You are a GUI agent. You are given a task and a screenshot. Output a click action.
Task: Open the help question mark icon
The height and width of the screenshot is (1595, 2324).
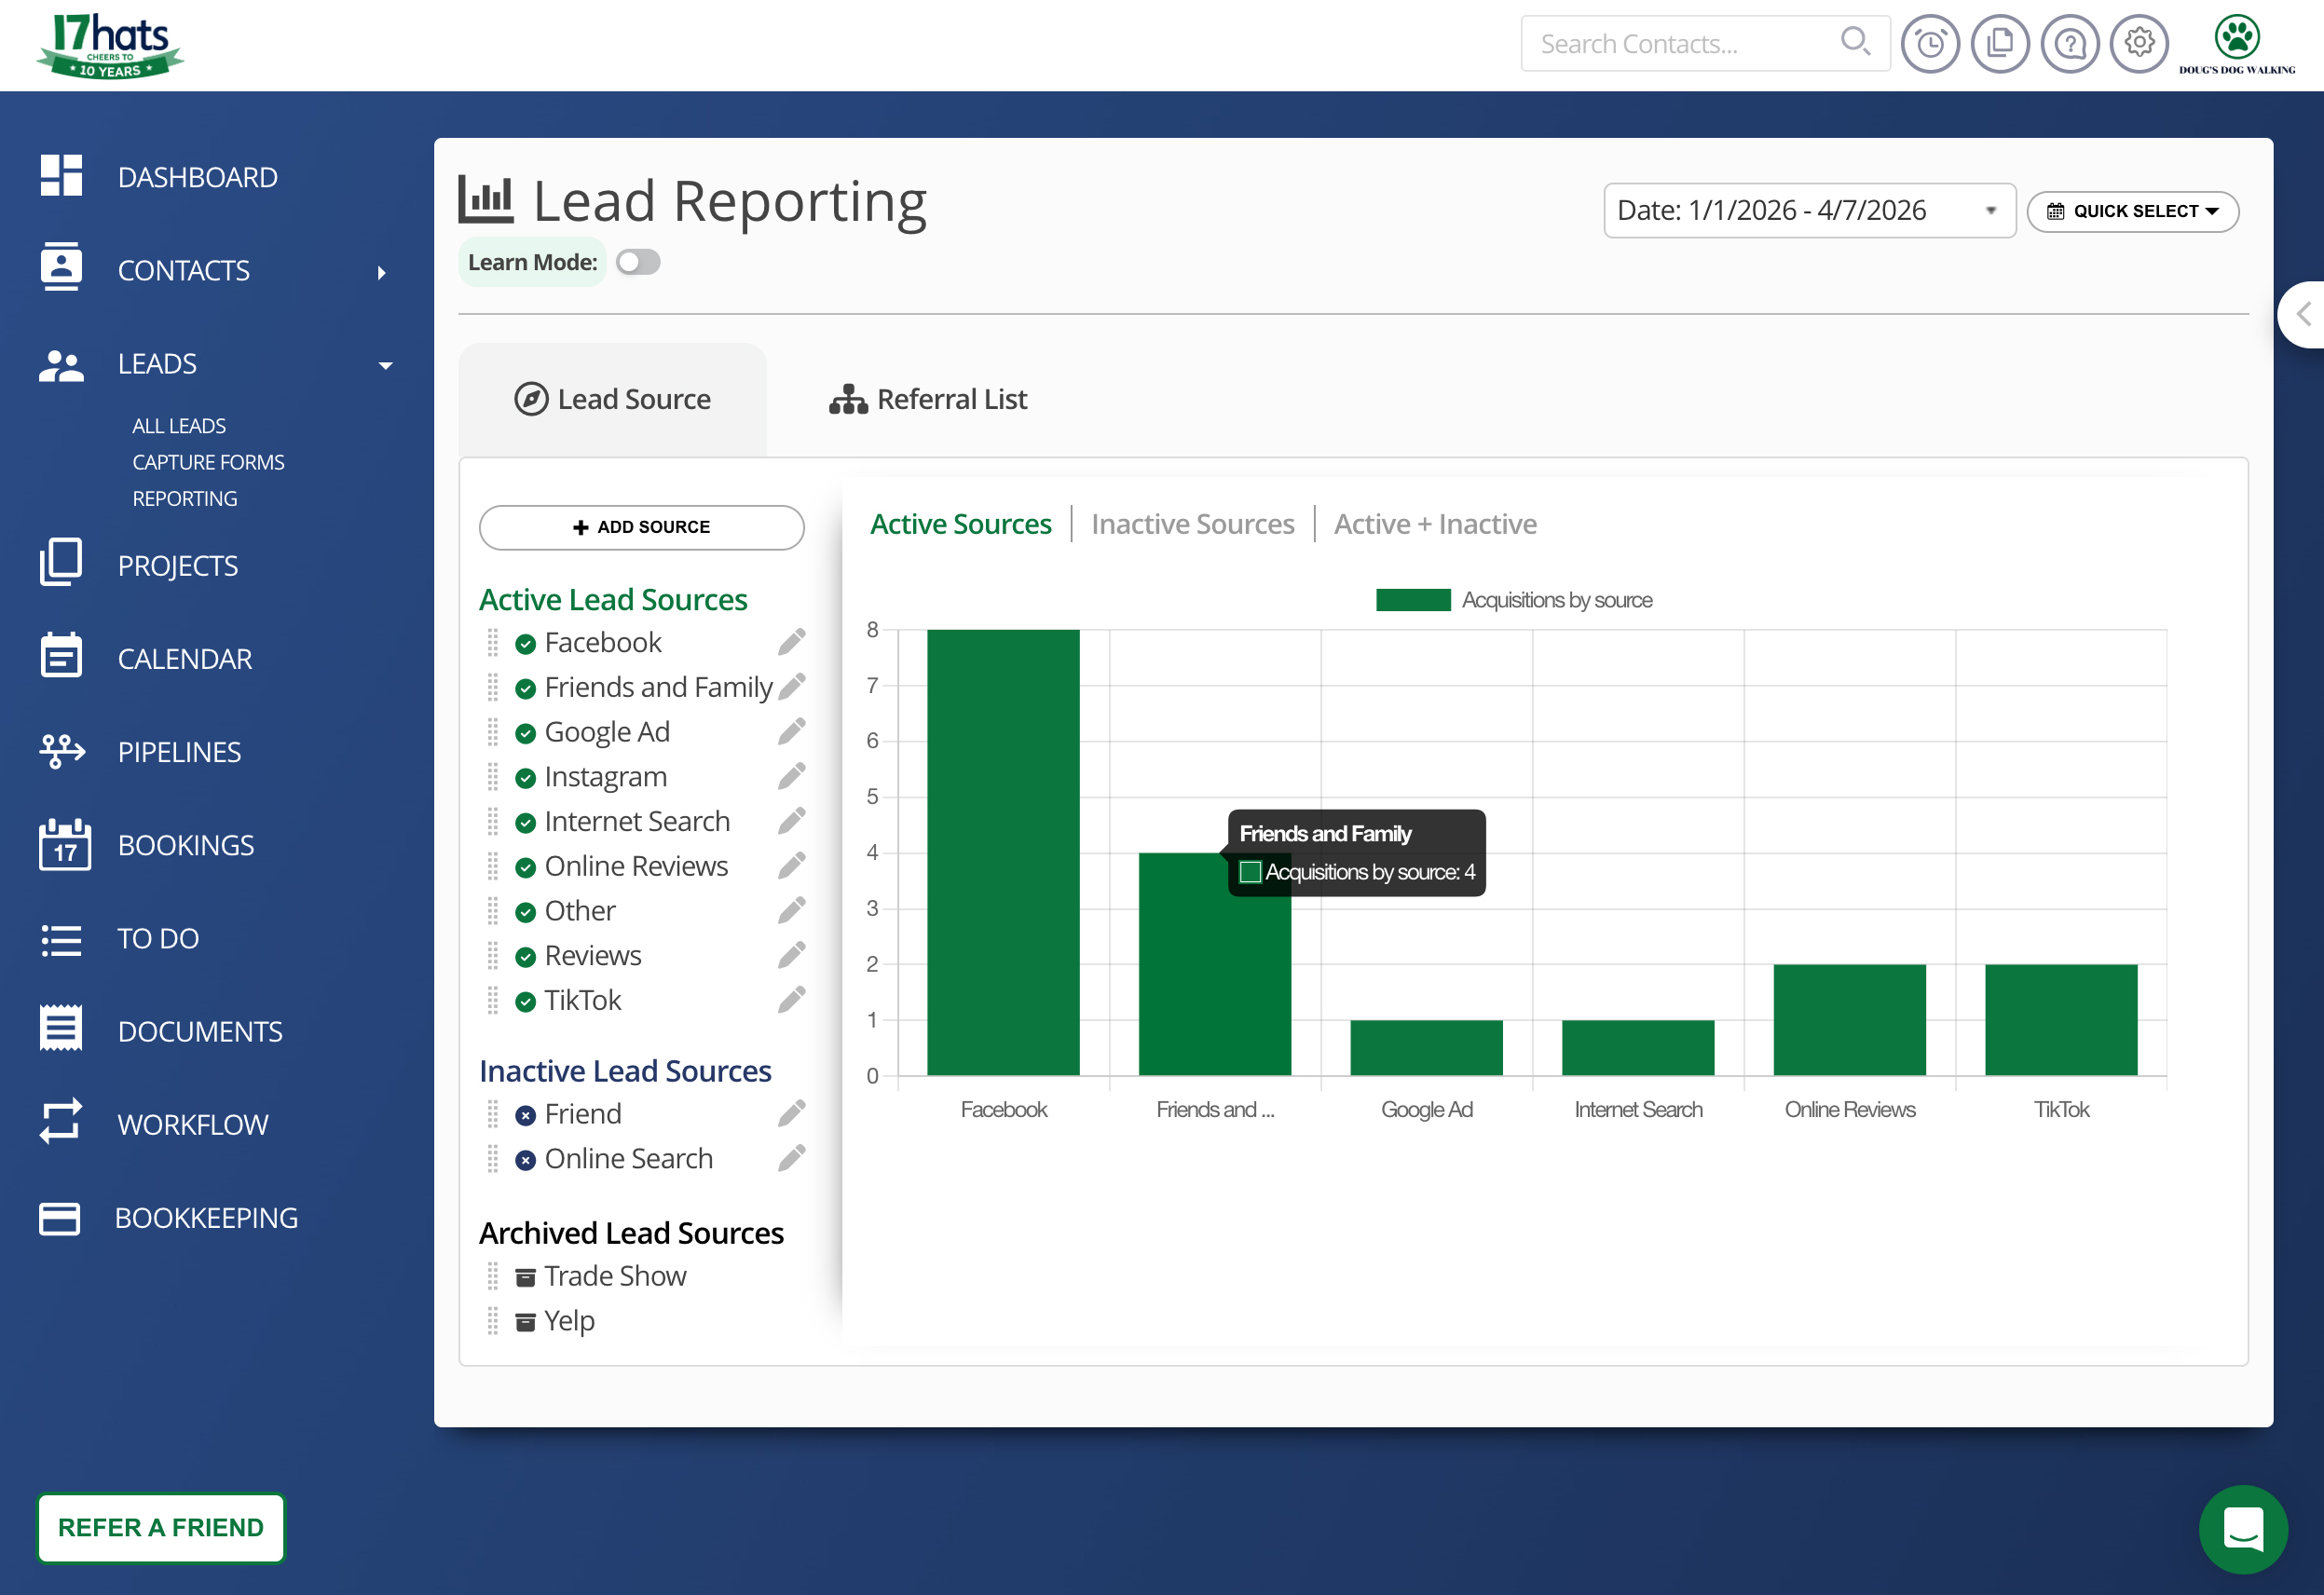pos(2068,44)
